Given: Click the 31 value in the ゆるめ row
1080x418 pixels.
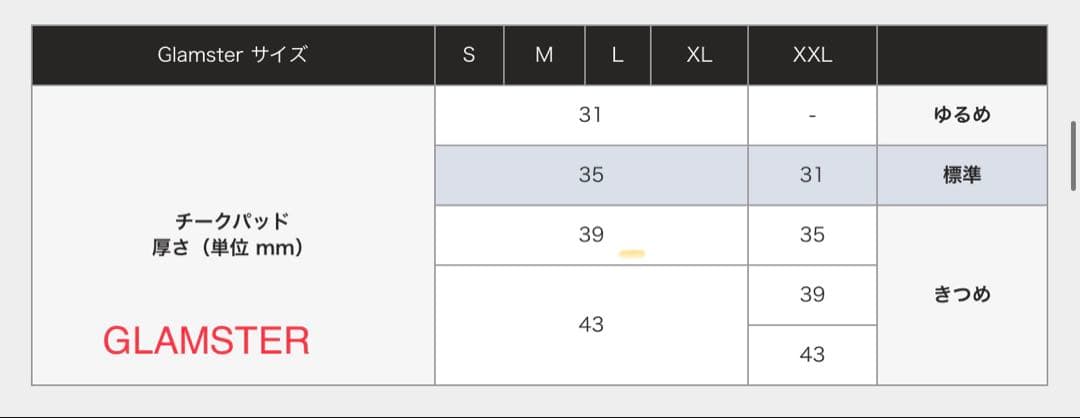Looking at the screenshot, I should [591, 115].
